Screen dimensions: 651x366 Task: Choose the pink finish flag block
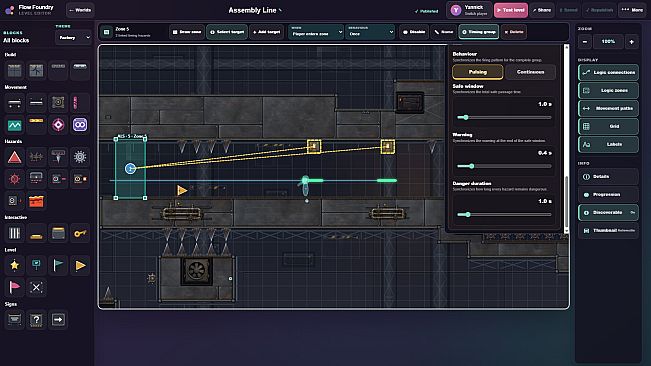click(15, 287)
